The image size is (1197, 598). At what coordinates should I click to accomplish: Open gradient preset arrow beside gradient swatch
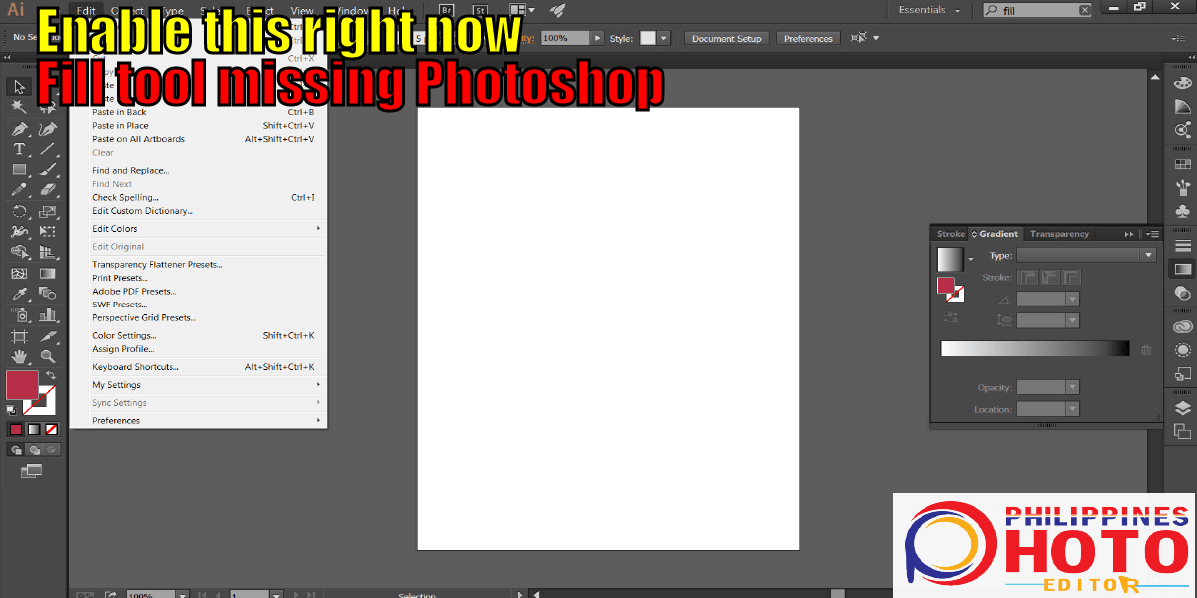point(971,260)
